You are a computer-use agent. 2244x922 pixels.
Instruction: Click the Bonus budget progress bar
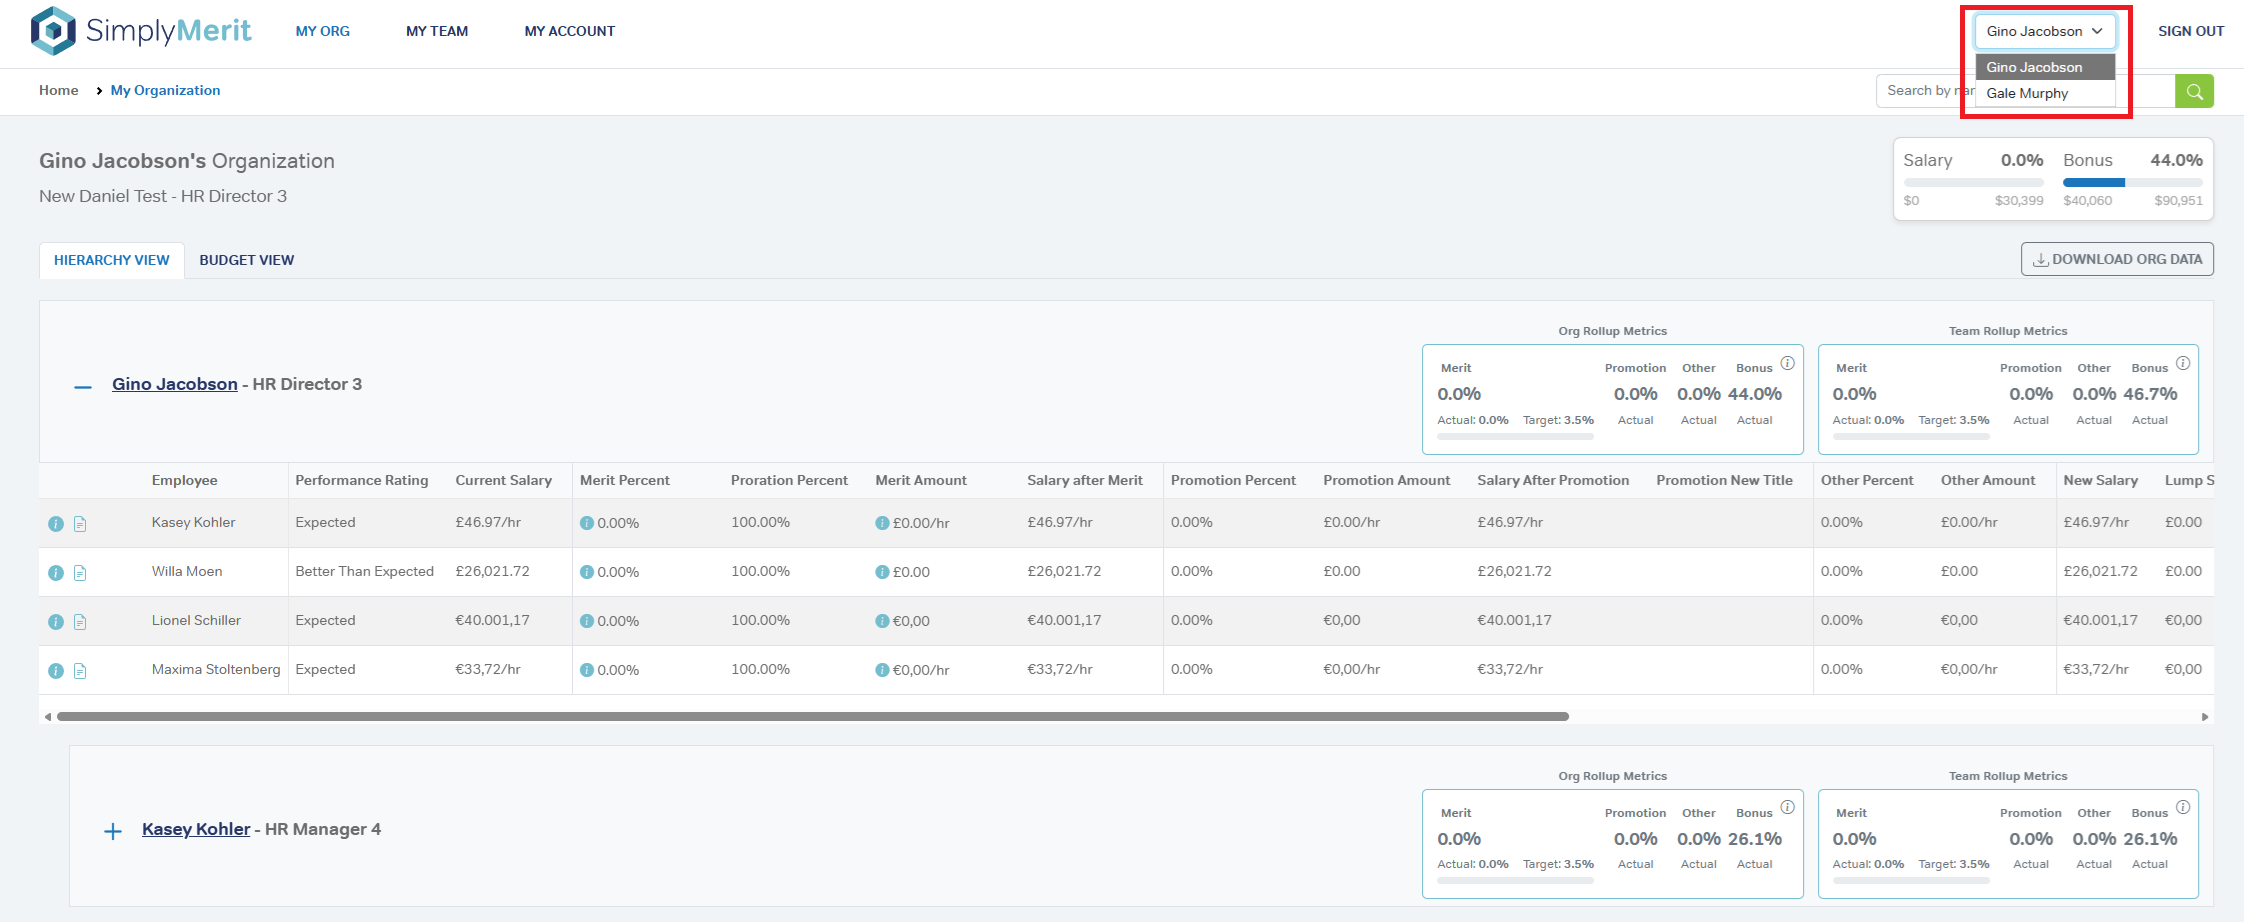pos(2132,182)
